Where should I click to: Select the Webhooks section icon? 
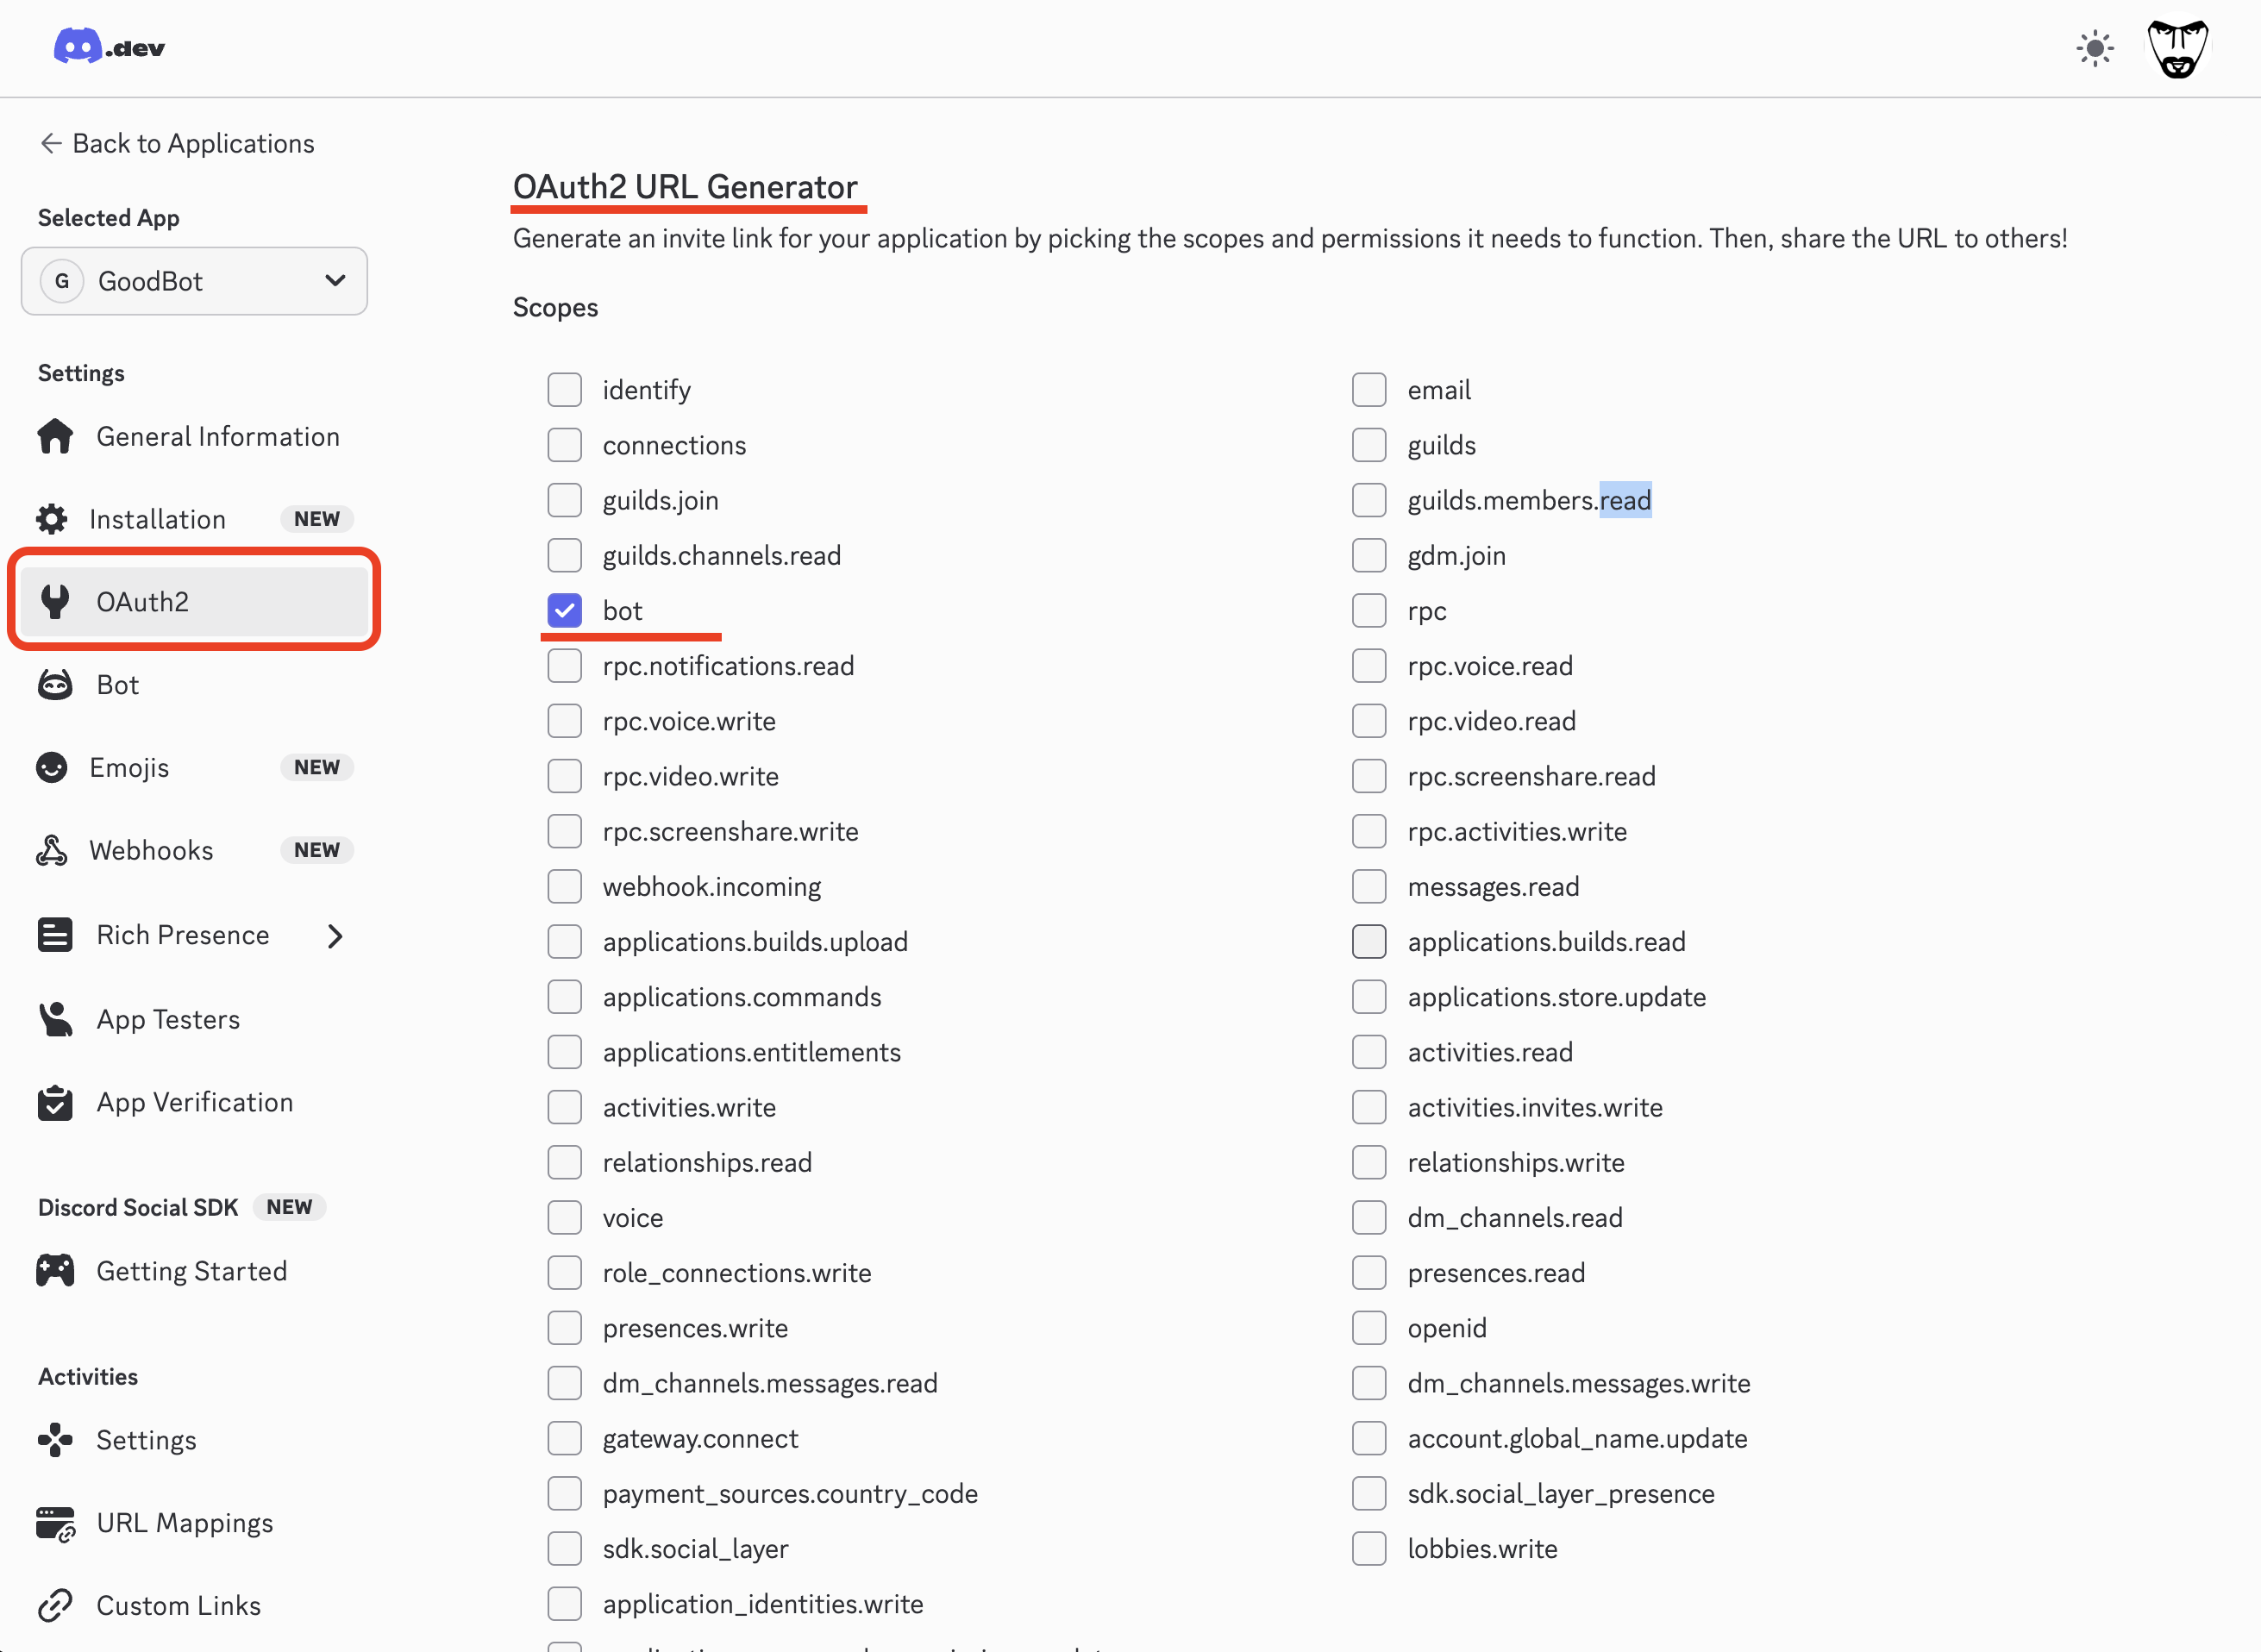coord(54,849)
